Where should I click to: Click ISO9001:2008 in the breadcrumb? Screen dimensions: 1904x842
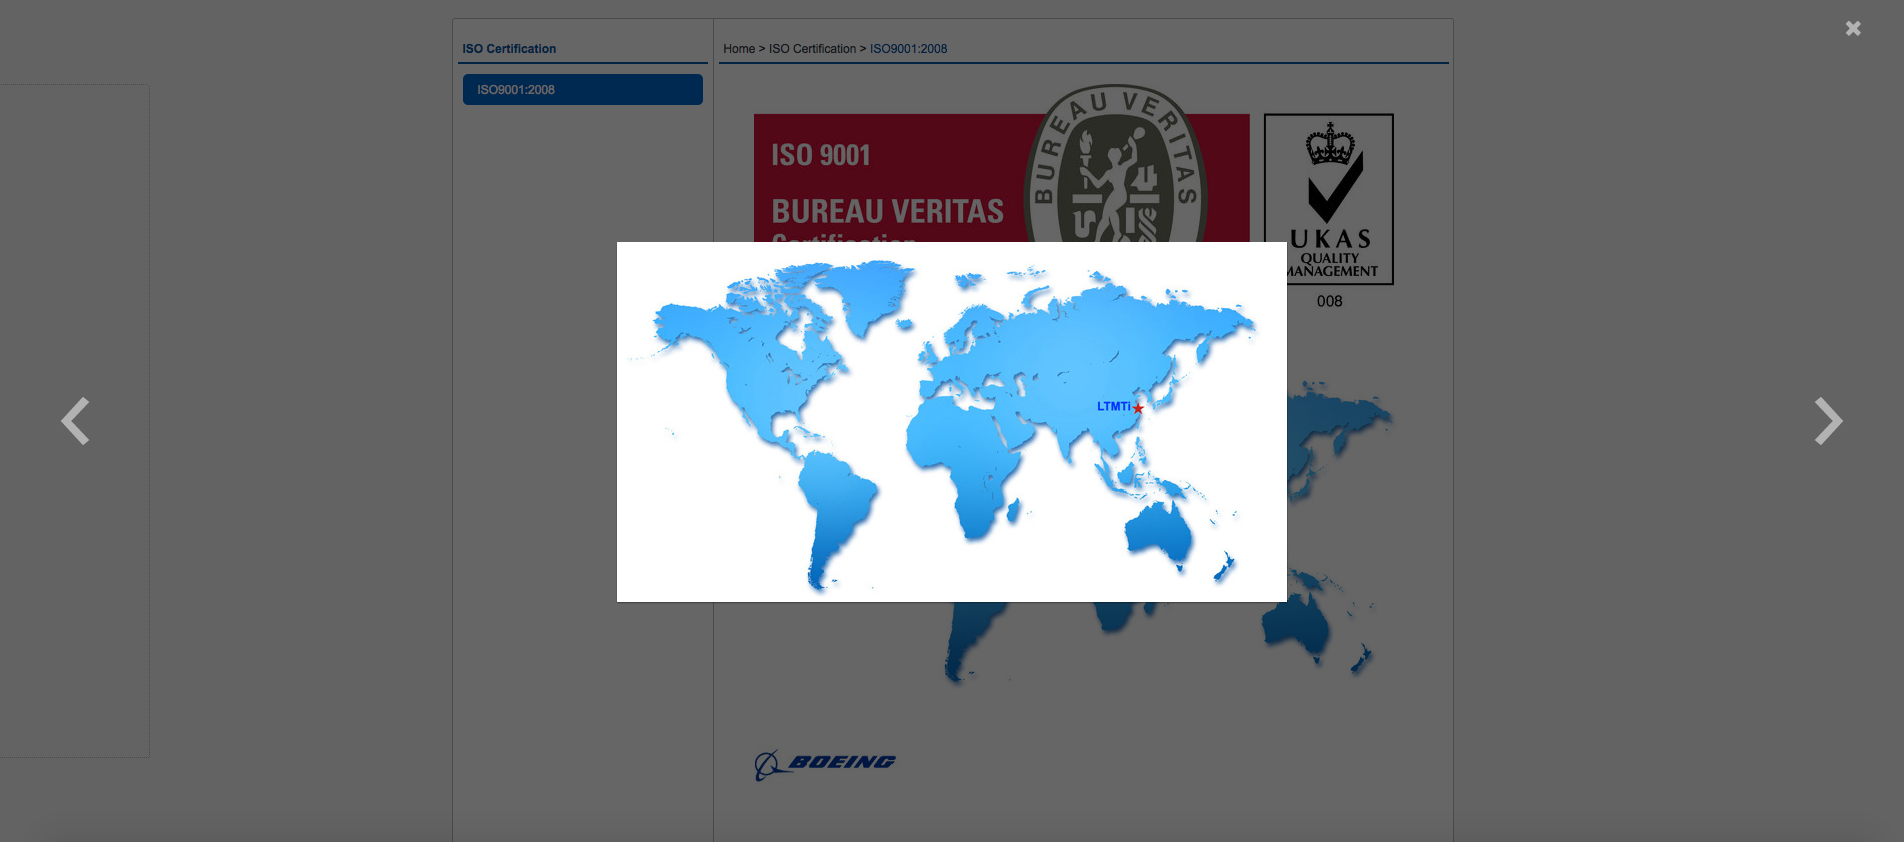pos(908,48)
